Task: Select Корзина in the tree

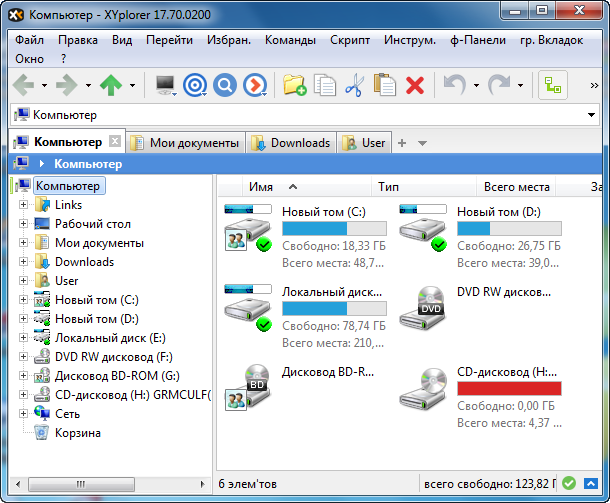Action: coord(78,433)
